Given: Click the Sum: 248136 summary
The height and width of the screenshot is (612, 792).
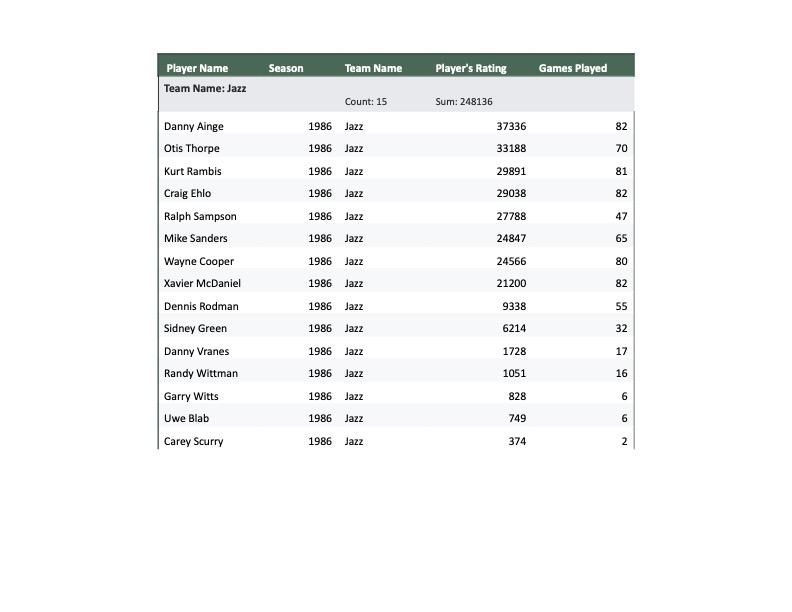Looking at the screenshot, I should pos(464,102).
